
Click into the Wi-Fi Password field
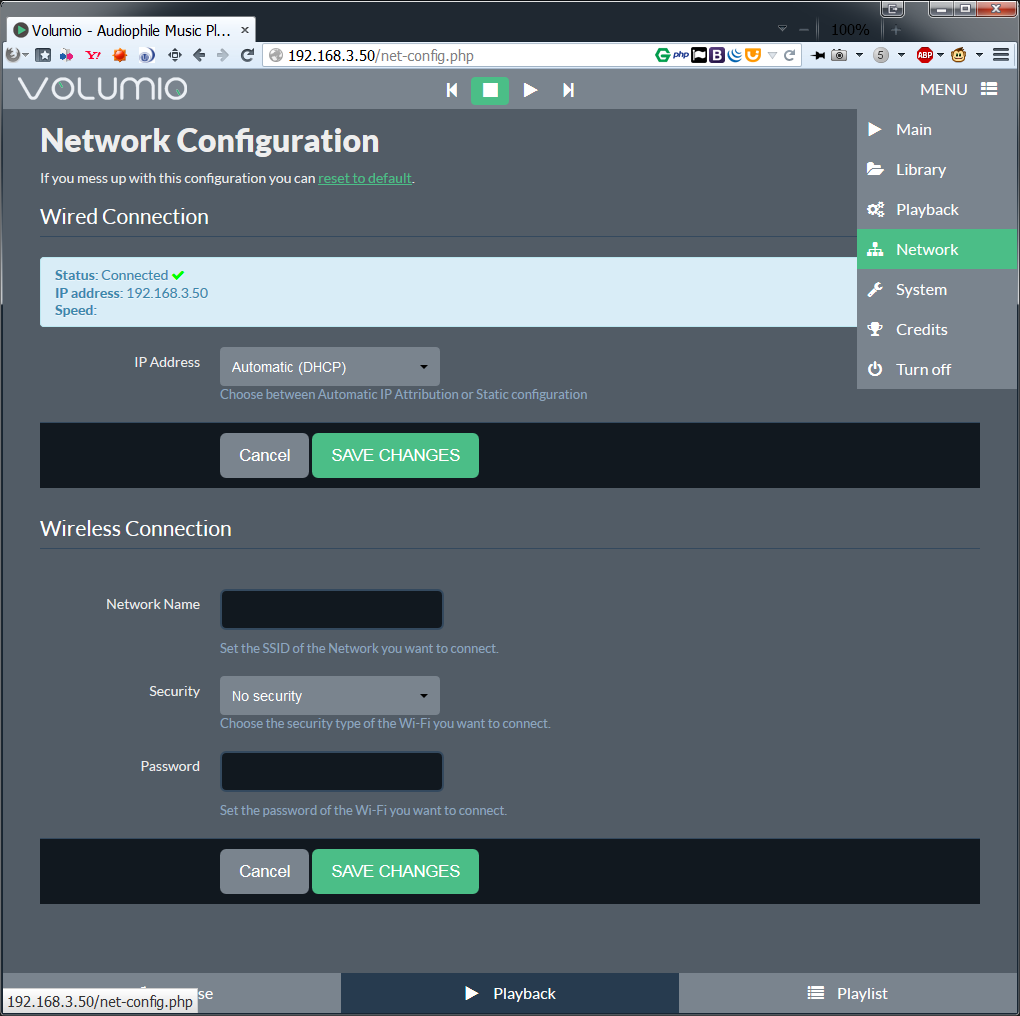(x=332, y=771)
